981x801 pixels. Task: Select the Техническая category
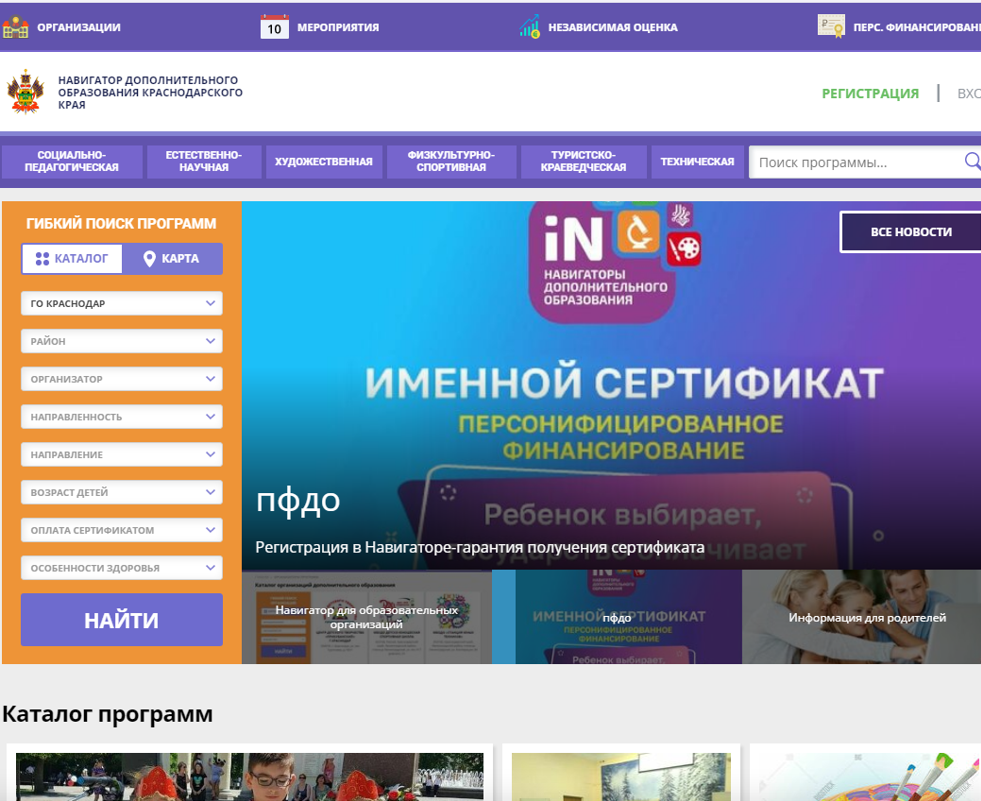[x=697, y=161]
